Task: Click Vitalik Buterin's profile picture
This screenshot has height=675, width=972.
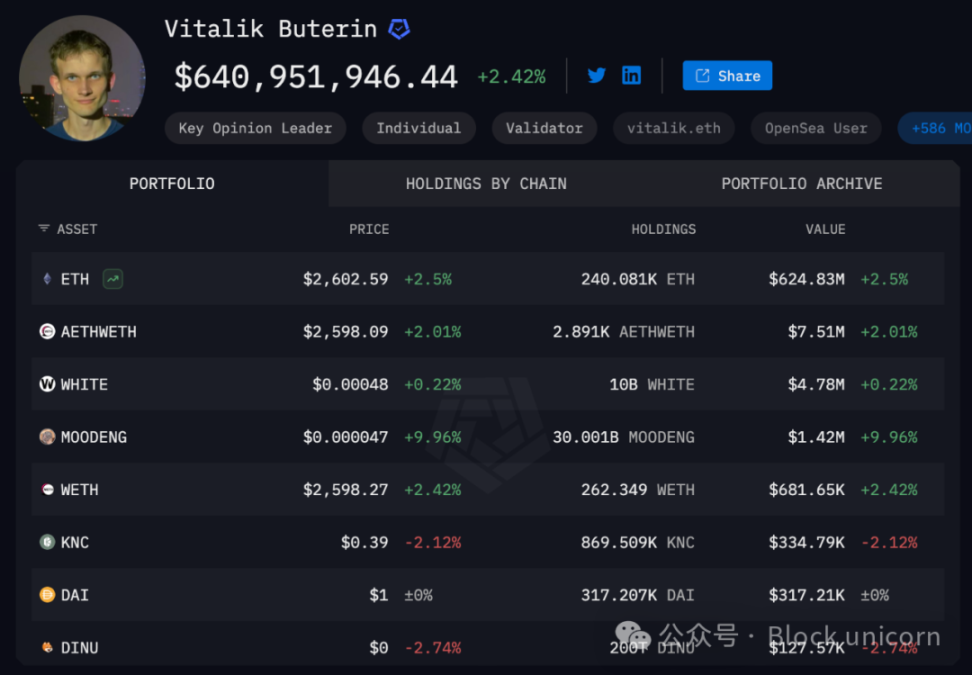Action: [x=82, y=77]
